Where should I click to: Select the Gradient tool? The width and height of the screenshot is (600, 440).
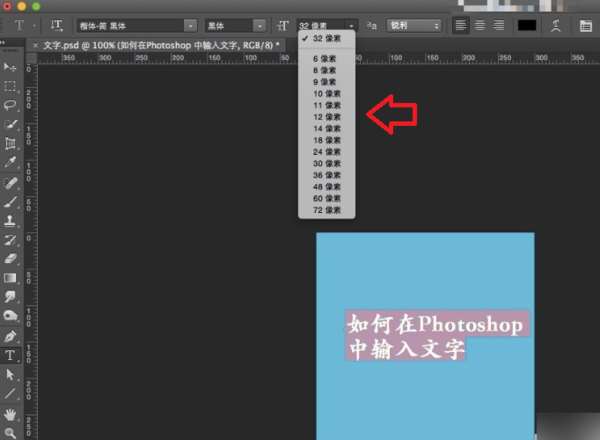point(10,278)
